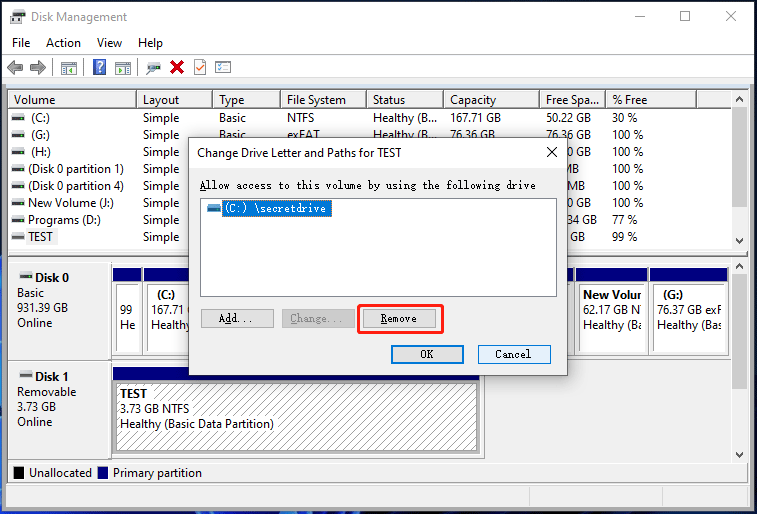Click the Cancel button
Screen dimensions: 757x514
click(x=514, y=354)
